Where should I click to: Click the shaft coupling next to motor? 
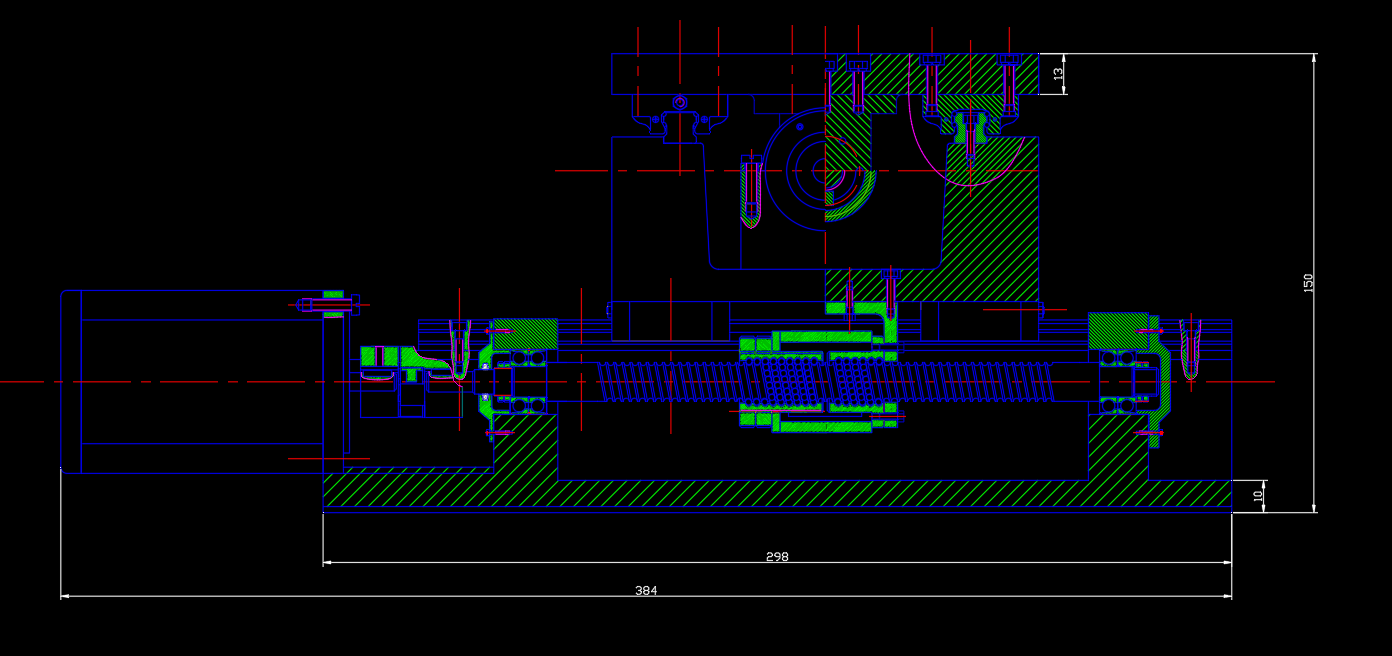[395, 380]
